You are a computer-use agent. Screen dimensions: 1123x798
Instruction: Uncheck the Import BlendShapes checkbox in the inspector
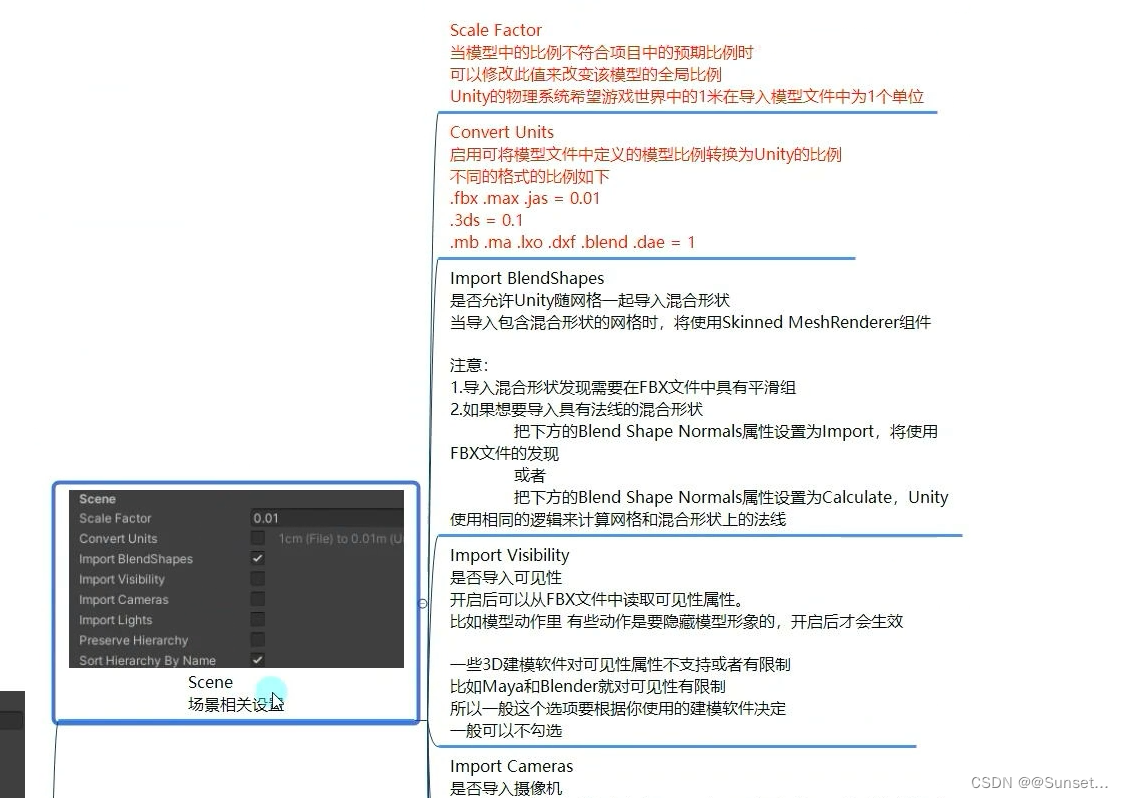click(258, 558)
